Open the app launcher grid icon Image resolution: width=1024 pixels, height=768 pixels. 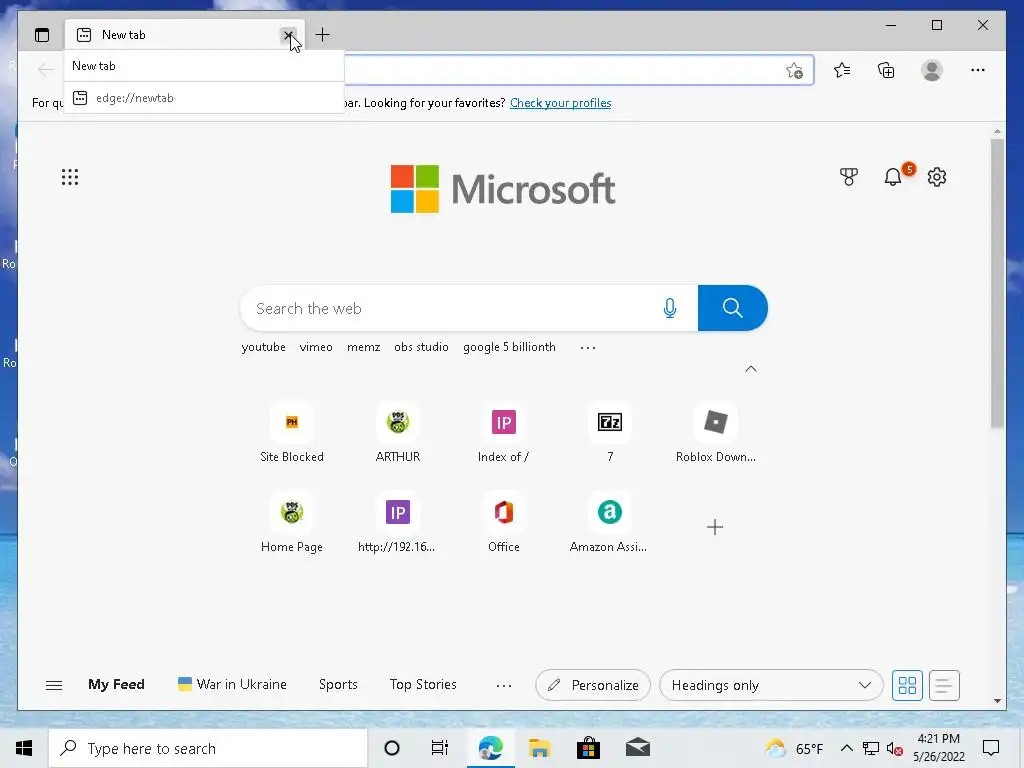pyautogui.click(x=70, y=177)
